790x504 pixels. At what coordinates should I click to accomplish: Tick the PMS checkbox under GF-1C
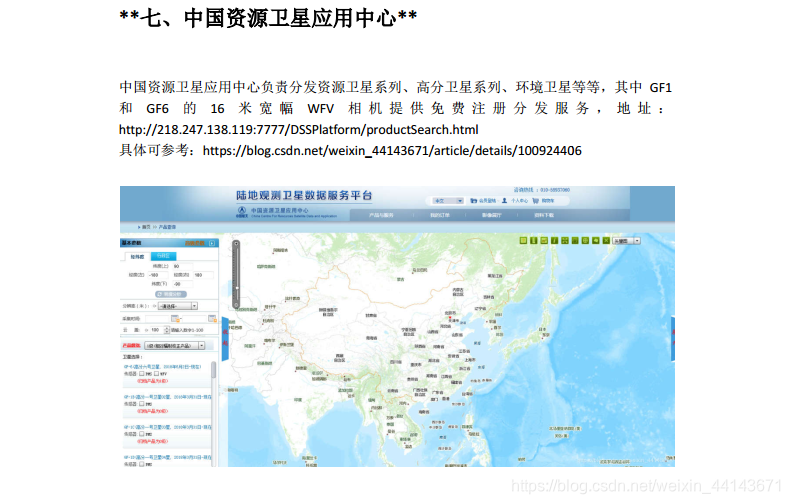point(142,433)
